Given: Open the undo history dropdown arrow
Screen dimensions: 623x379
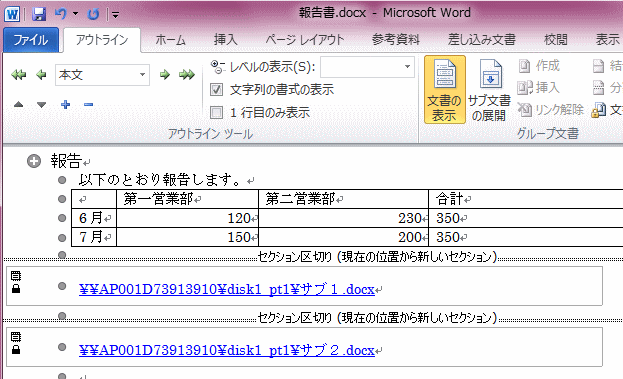Looking at the screenshot, I should tap(75, 14).
